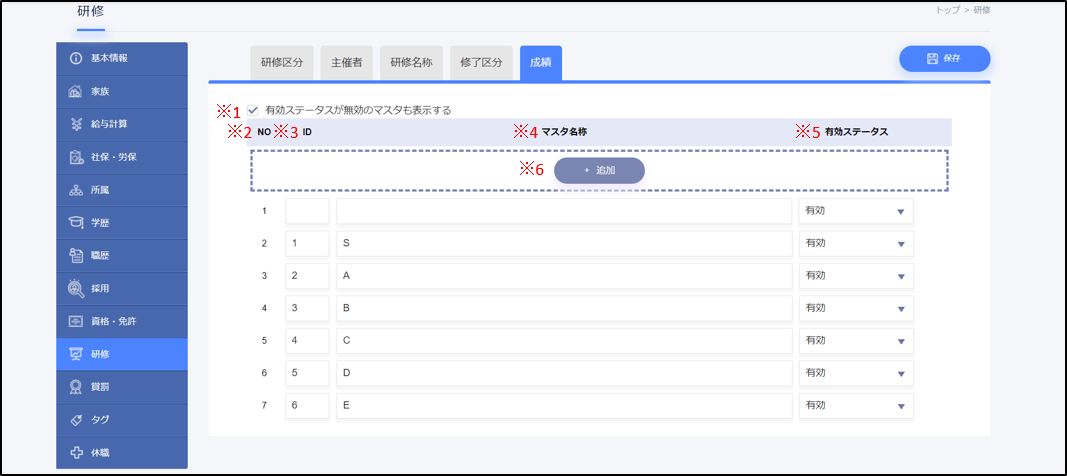Click the 賞罰 medal icon in sidebar

pyautogui.click(x=76, y=387)
